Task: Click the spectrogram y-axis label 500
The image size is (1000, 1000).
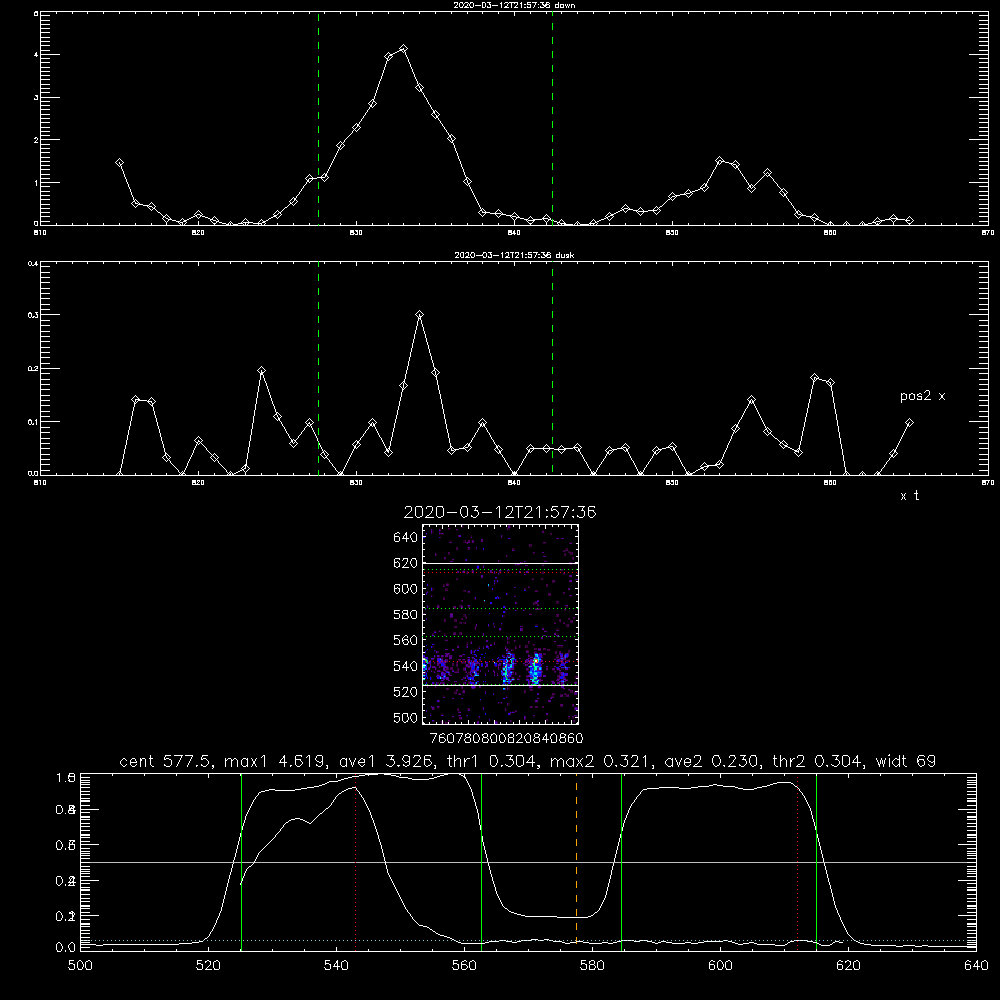Action: point(406,717)
